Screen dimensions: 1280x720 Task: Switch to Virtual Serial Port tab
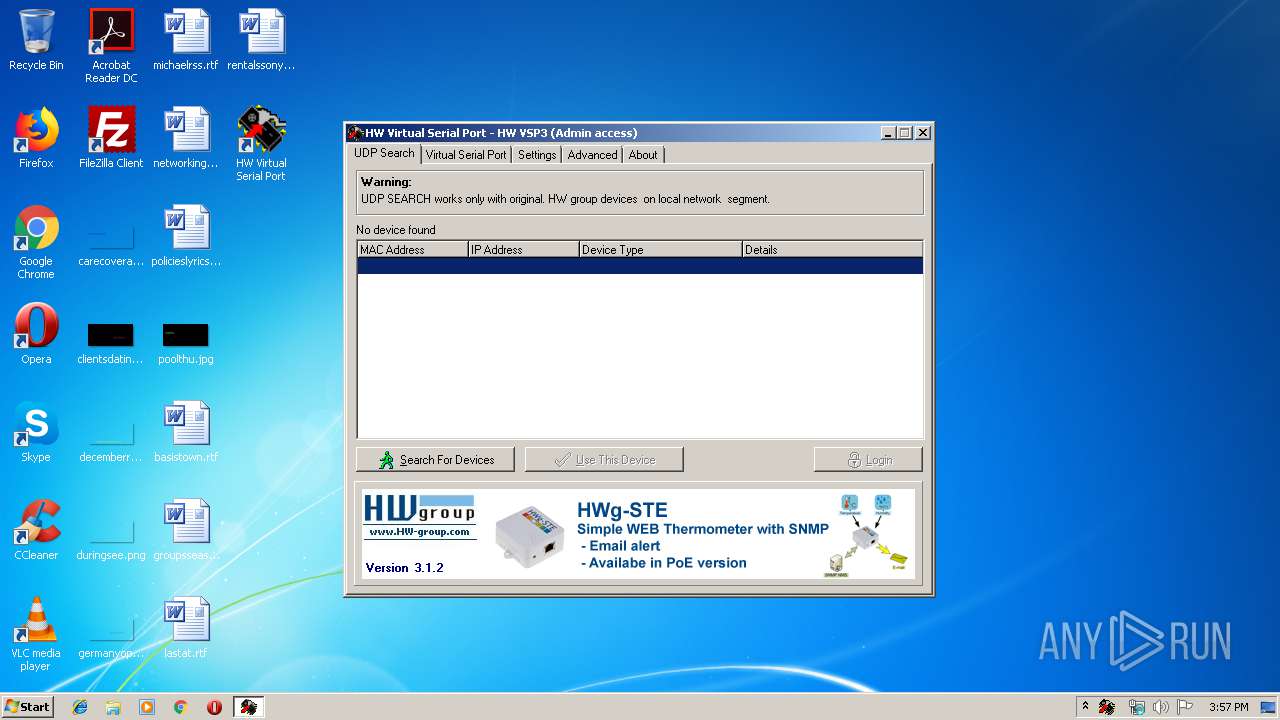pos(466,155)
